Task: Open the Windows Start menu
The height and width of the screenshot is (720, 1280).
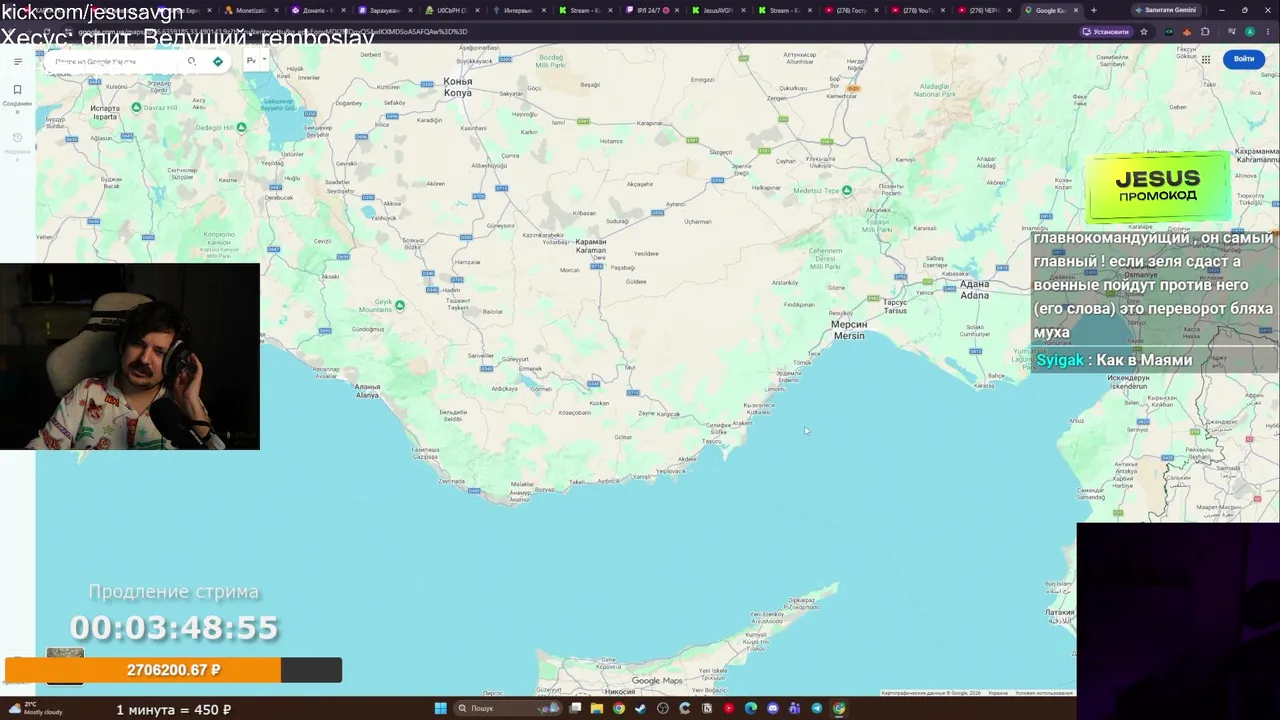Action: pos(440,708)
